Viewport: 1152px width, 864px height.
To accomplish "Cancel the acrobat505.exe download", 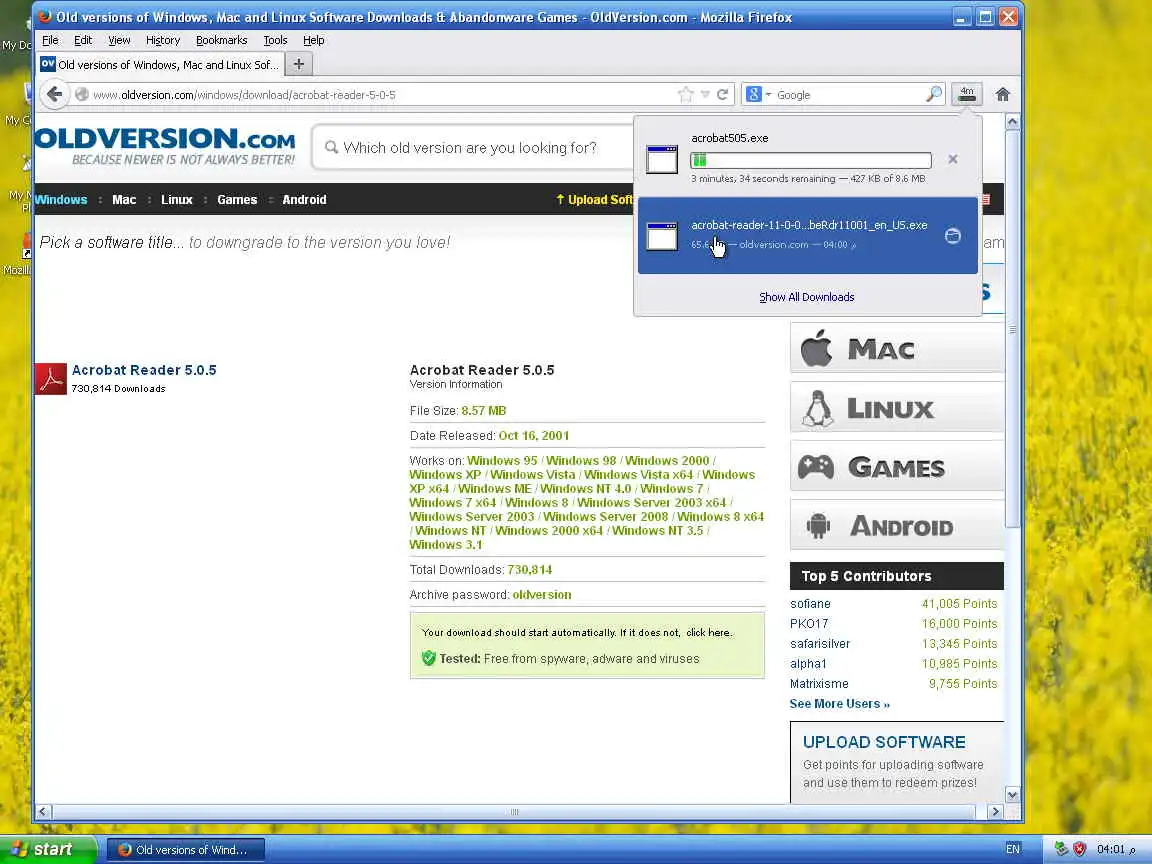I will tap(953, 159).
